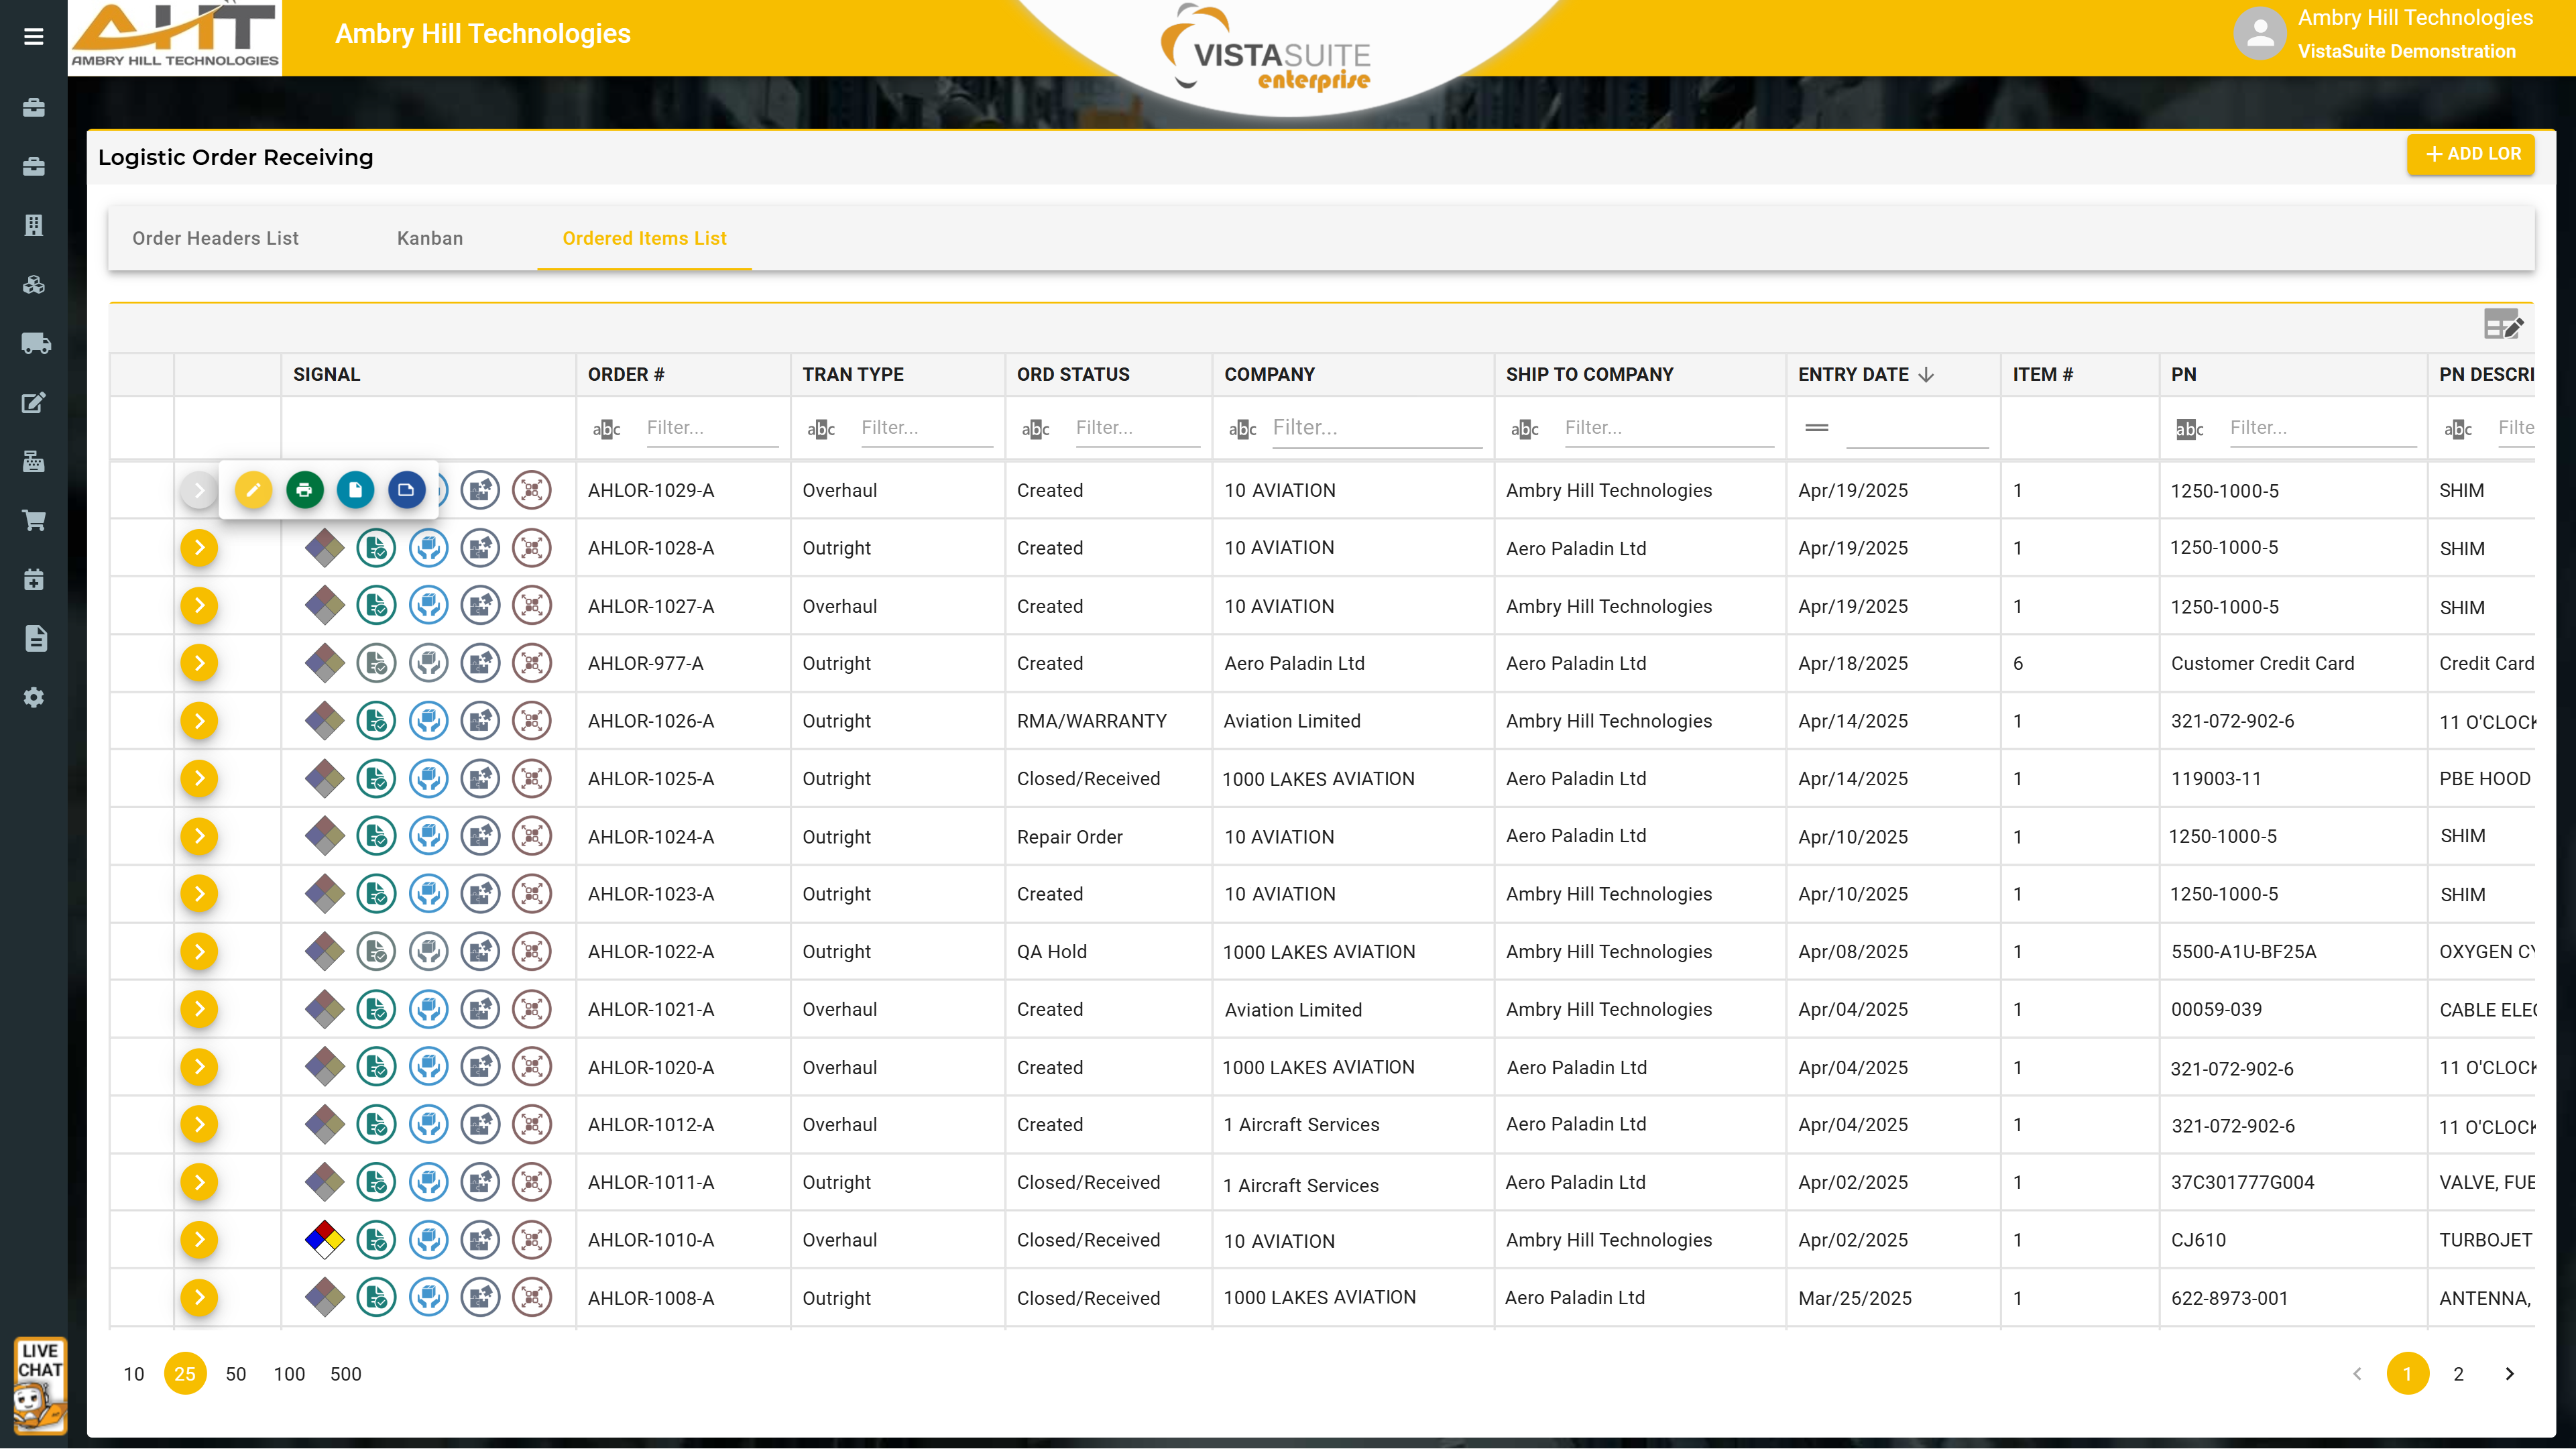Open the truck module in the sidebar
Screen dimensions: 2576x1449
click(34, 344)
